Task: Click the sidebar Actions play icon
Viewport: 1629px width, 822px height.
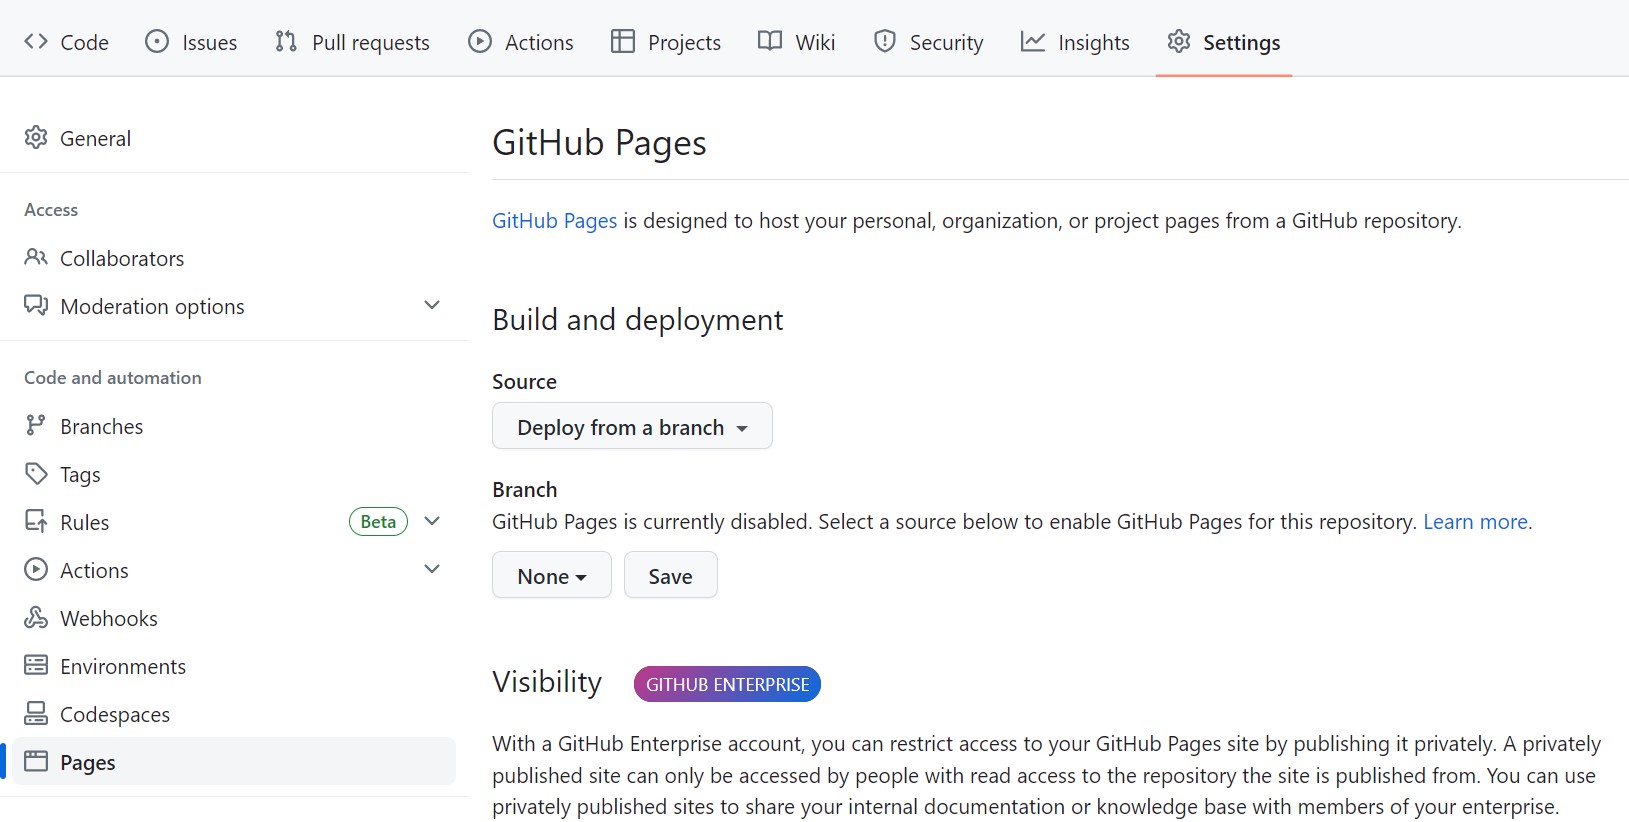Action: pos(36,570)
